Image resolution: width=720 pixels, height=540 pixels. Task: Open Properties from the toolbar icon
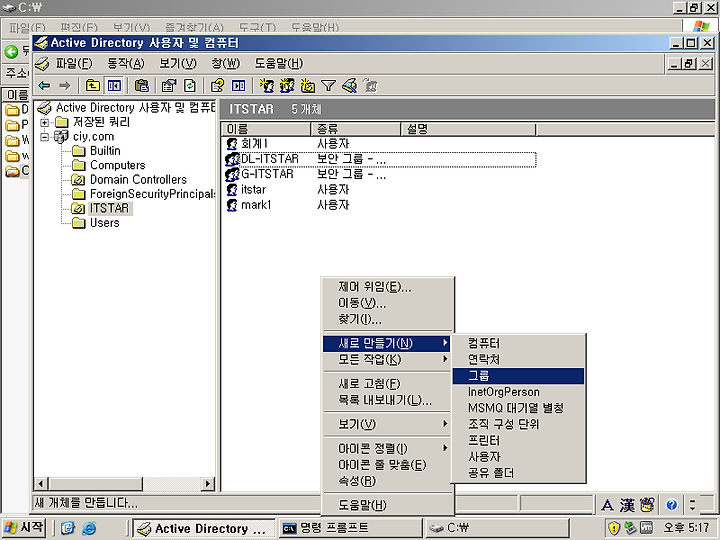169,86
